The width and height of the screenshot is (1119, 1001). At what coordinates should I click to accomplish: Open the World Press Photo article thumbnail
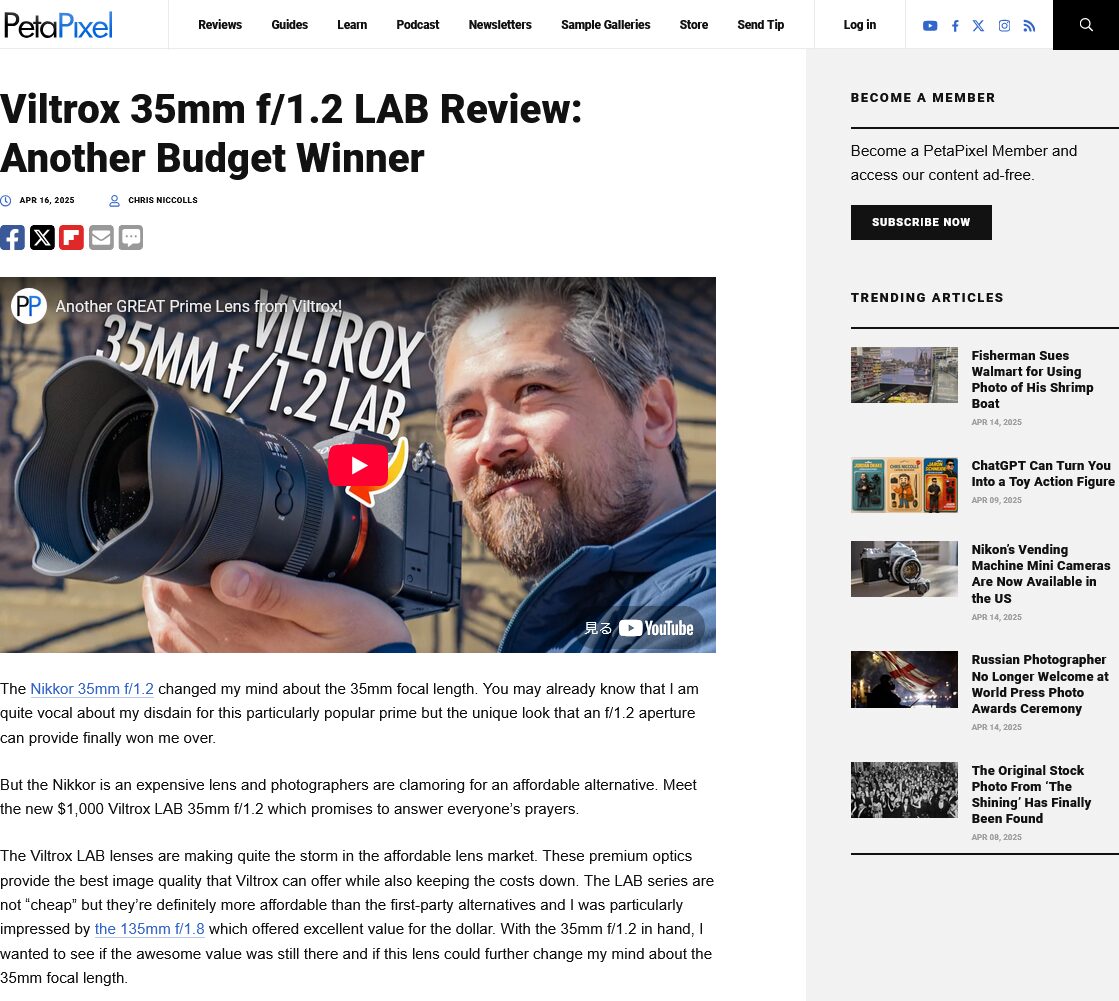904,679
